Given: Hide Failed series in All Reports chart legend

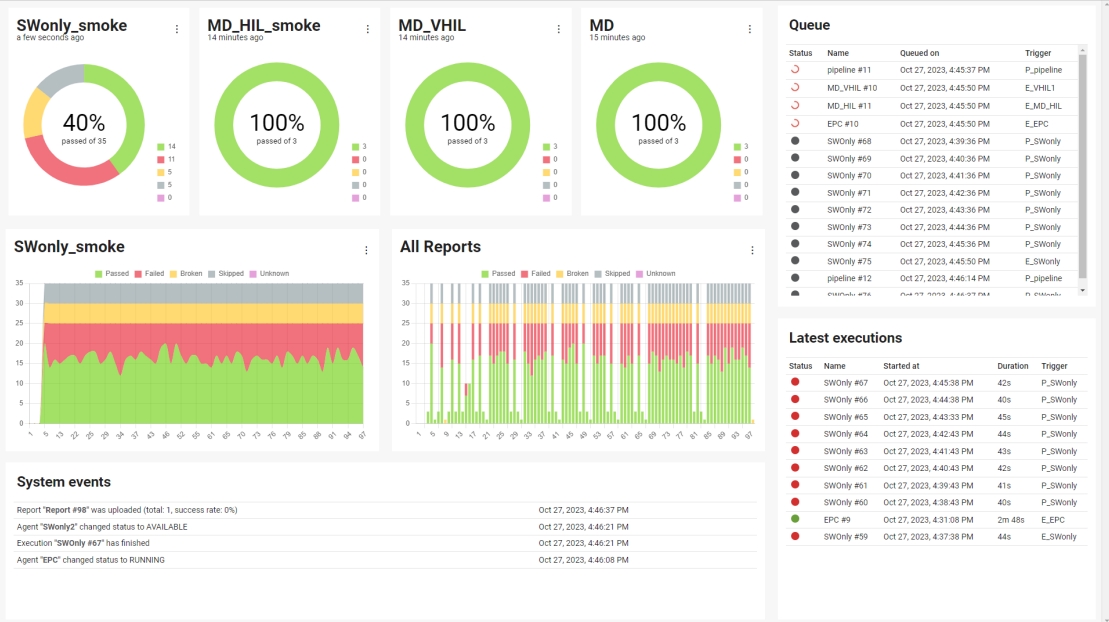Looking at the screenshot, I should (x=535, y=274).
